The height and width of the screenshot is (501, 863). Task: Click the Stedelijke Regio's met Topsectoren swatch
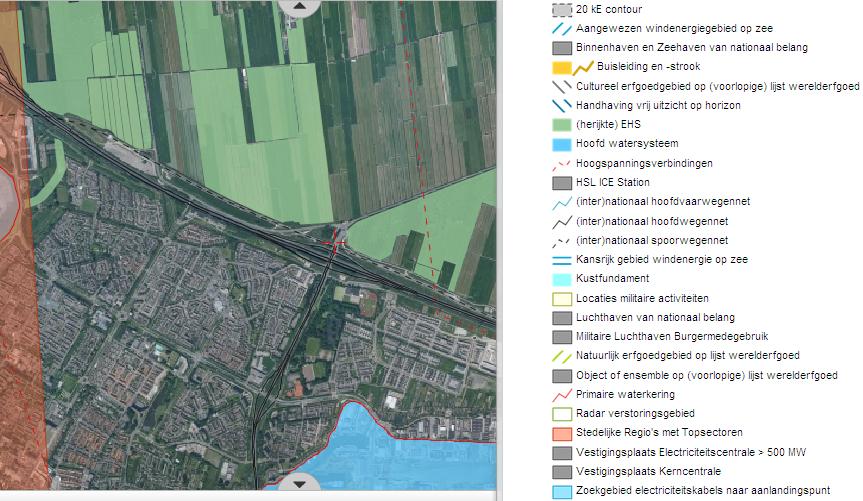click(x=562, y=433)
